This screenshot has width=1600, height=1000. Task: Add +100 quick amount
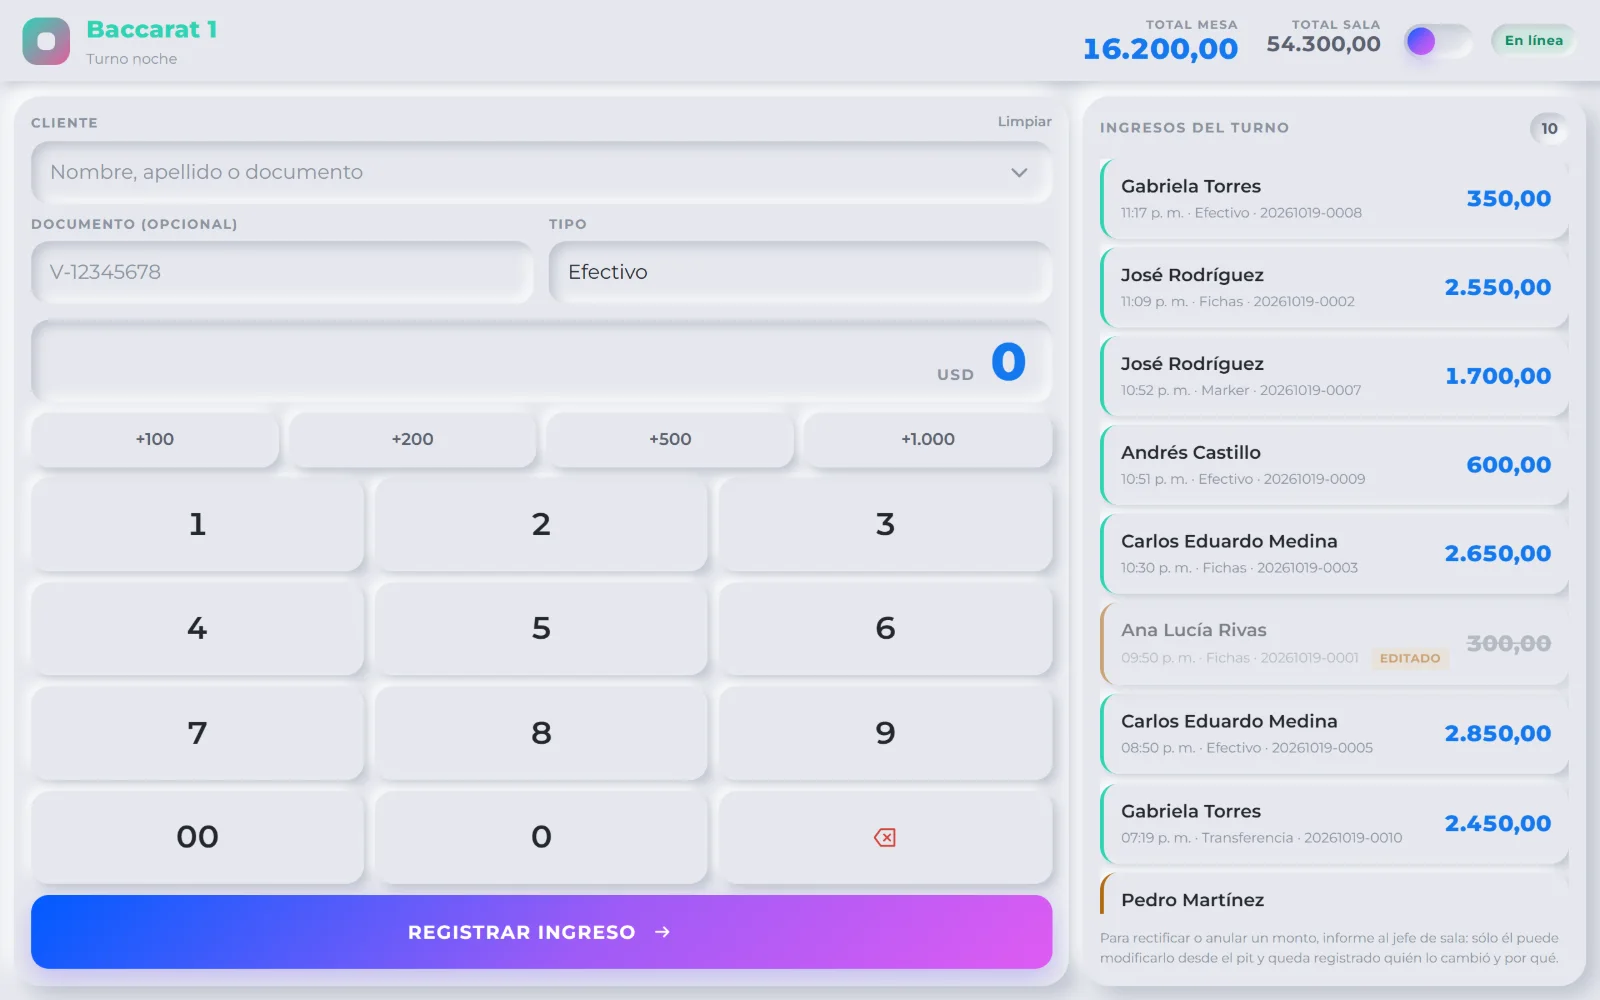point(155,439)
